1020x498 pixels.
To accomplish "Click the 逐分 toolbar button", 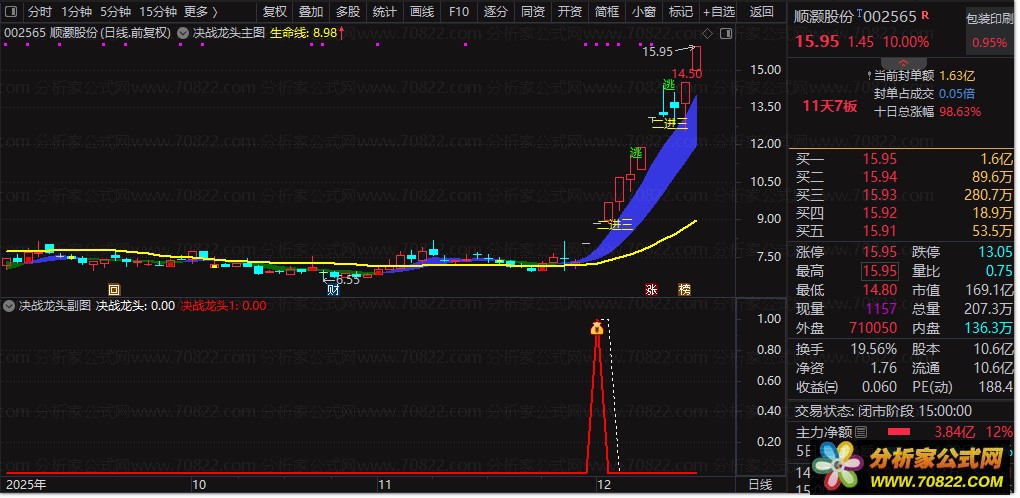I will tap(496, 12).
